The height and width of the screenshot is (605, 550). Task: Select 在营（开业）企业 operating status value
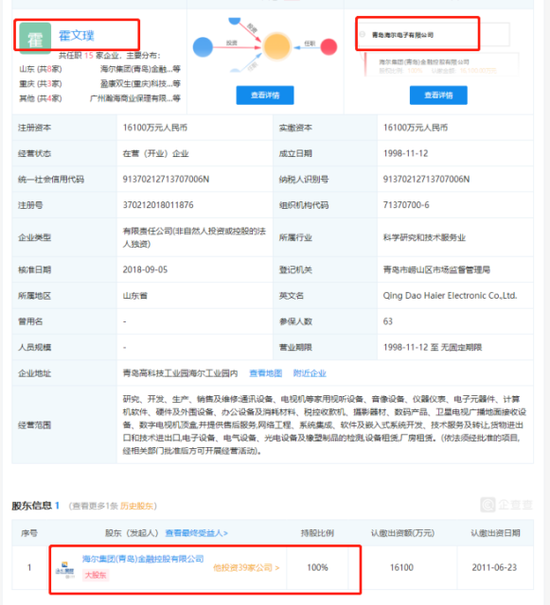pyautogui.click(x=156, y=153)
